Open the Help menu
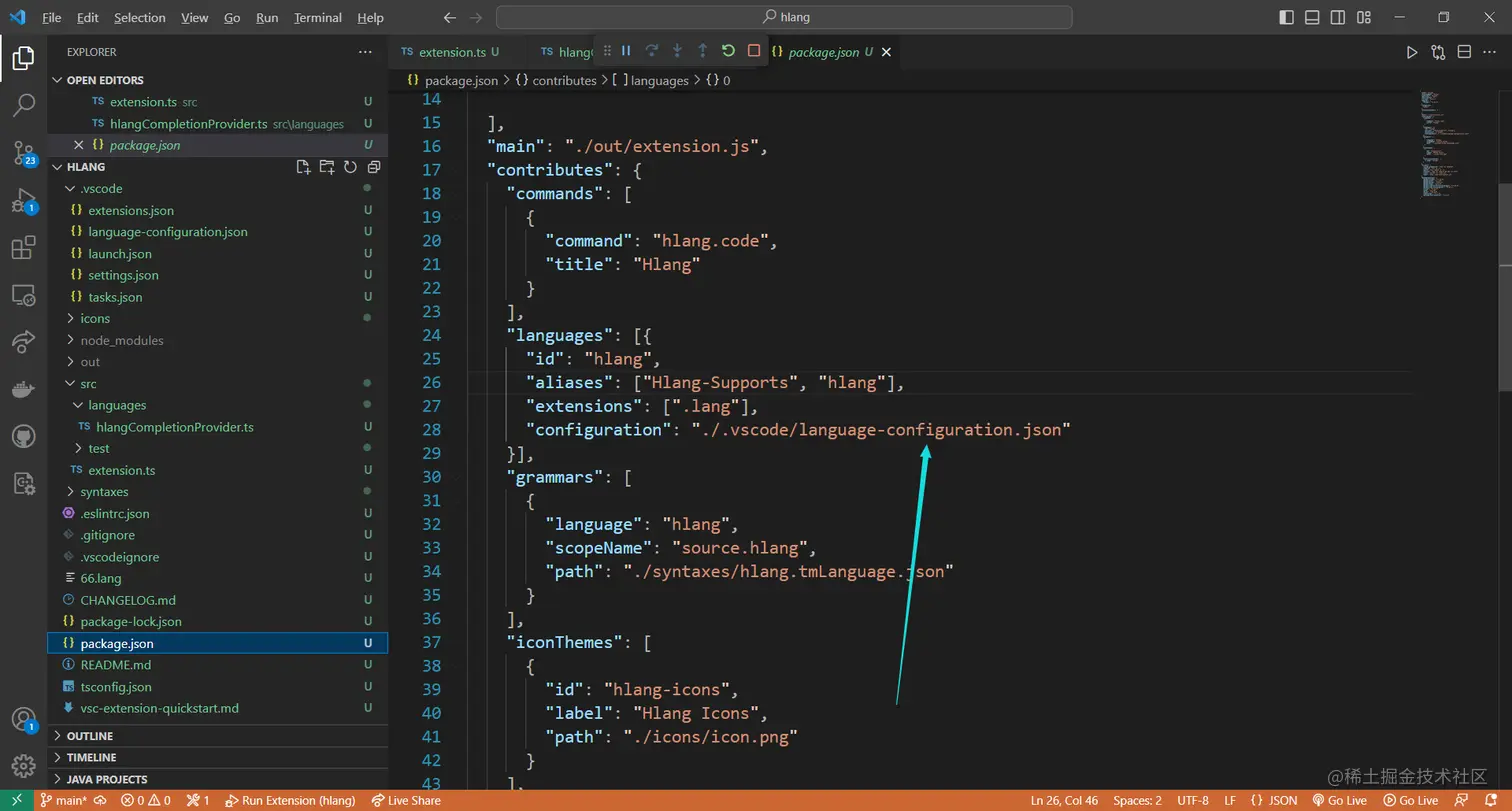Image resolution: width=1512 pixels, height=811 pixels. point(370,17)
